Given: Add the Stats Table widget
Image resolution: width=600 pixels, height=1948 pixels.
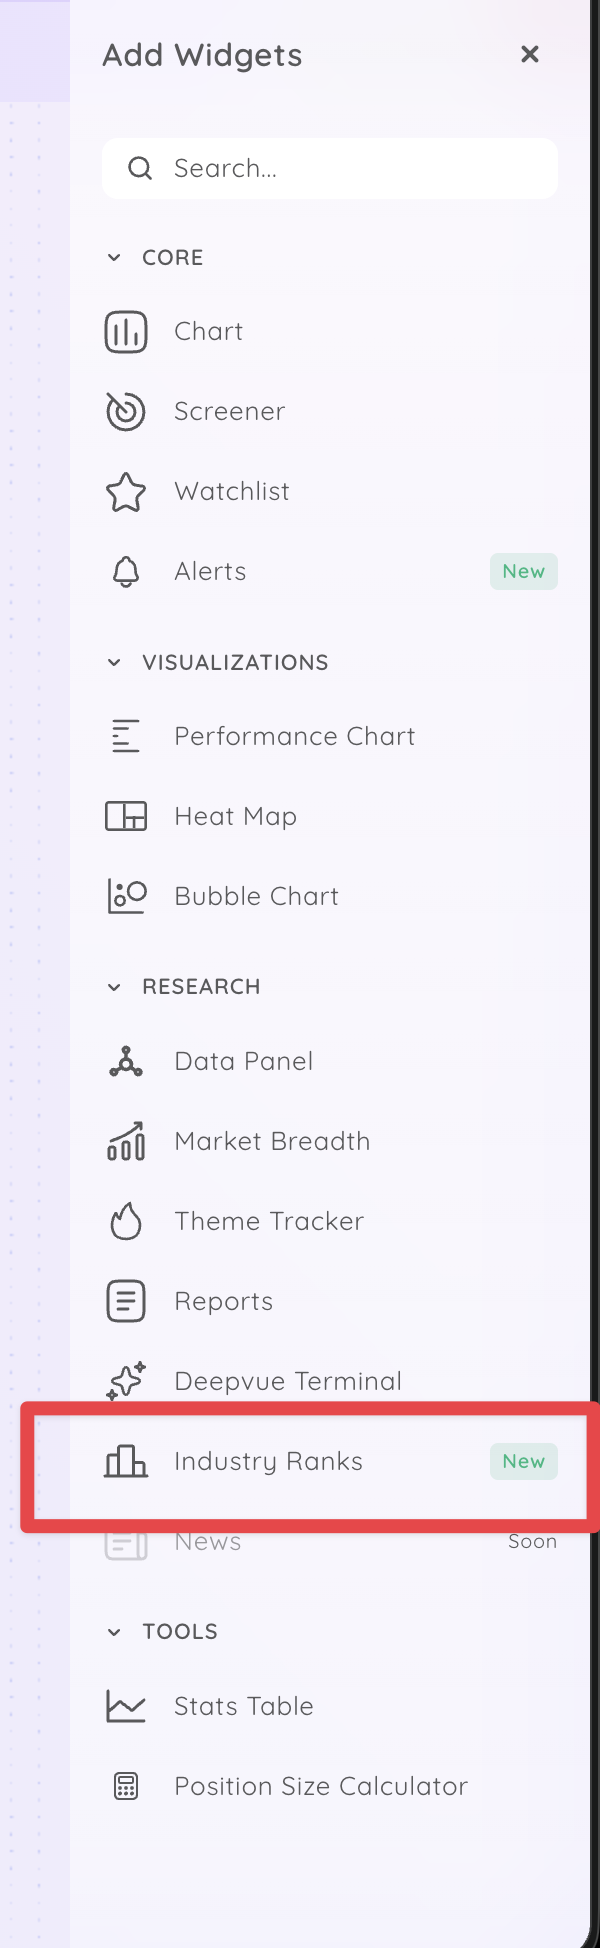Looking at the screenshot, I should tap(244, 1707).
